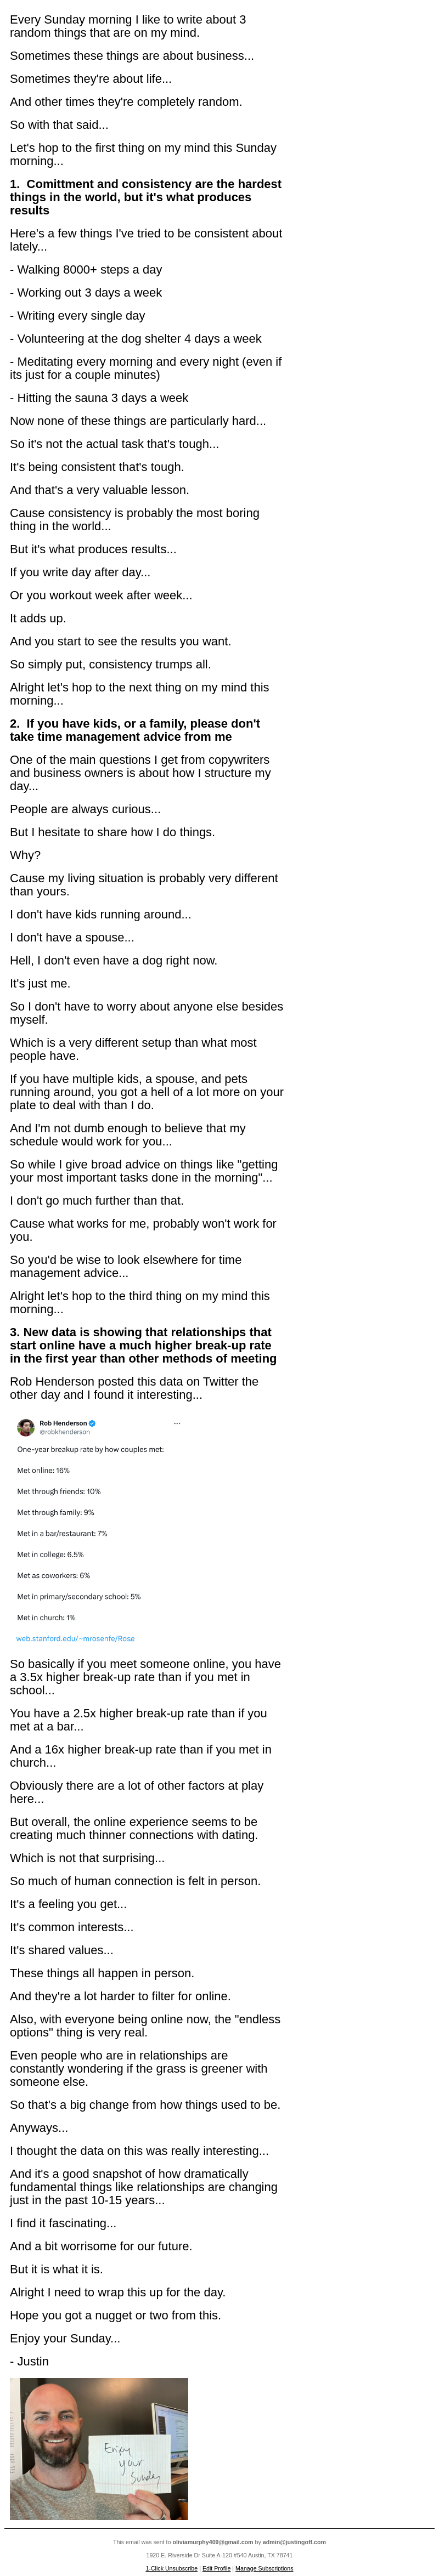Screen dimensions: 439x2576
Task: Click the Rob Henderson display name
Action: [63, 1423]
